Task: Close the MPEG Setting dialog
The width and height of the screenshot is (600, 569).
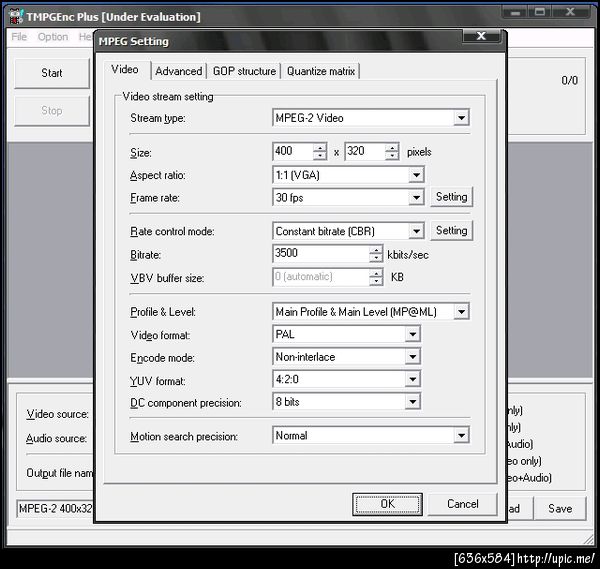Action: (x=481, y=36)
